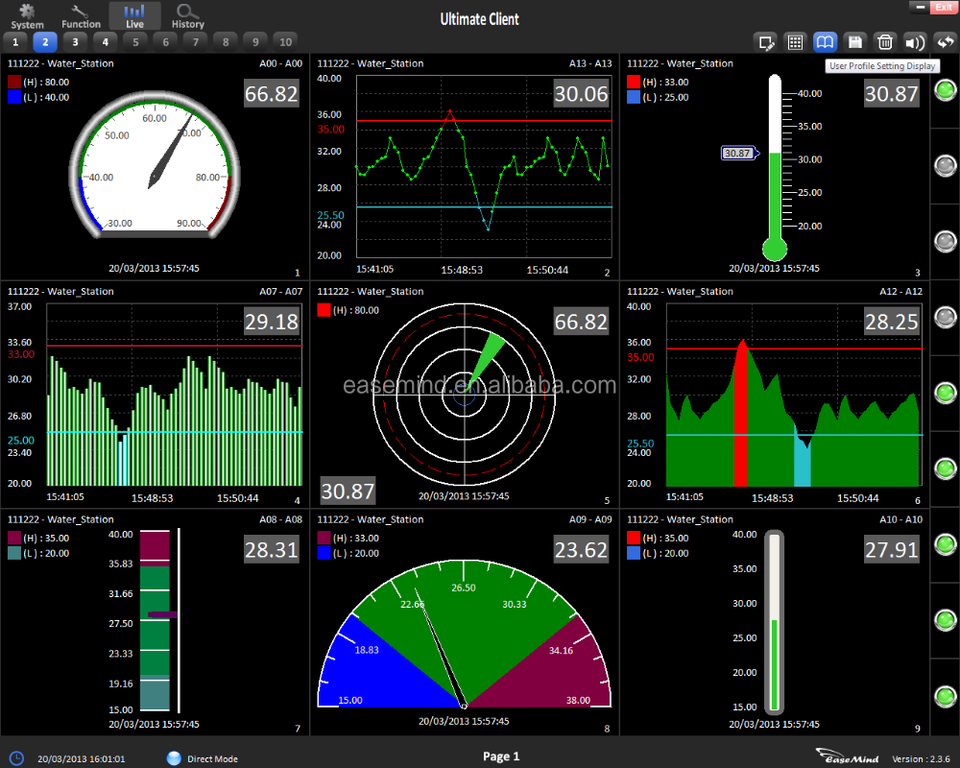
Task: Open User Profile Setting Display book icon
Action: point(825,42)
